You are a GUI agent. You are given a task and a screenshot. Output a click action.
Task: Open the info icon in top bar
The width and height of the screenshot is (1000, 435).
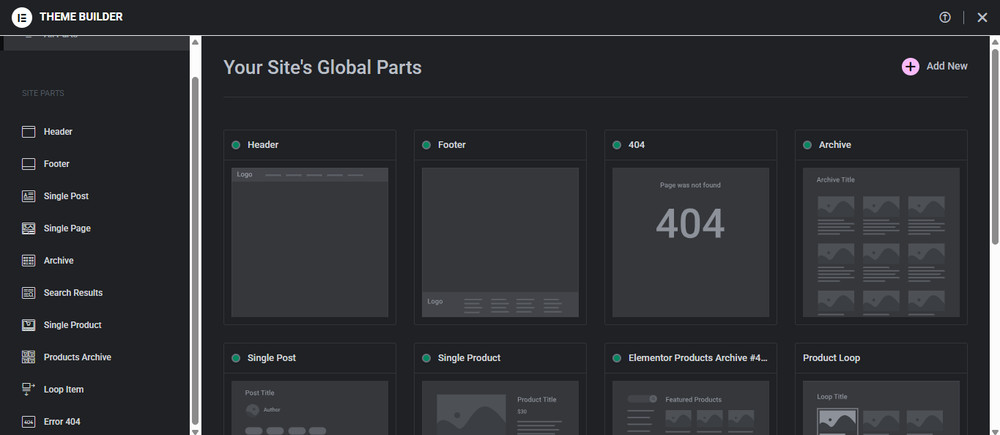click(x=945, y=17)
